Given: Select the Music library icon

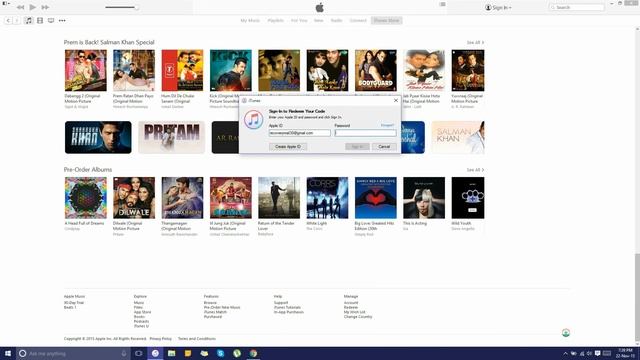Looking at the screenshot, I should pyautogui.click(x=29, y=20).
